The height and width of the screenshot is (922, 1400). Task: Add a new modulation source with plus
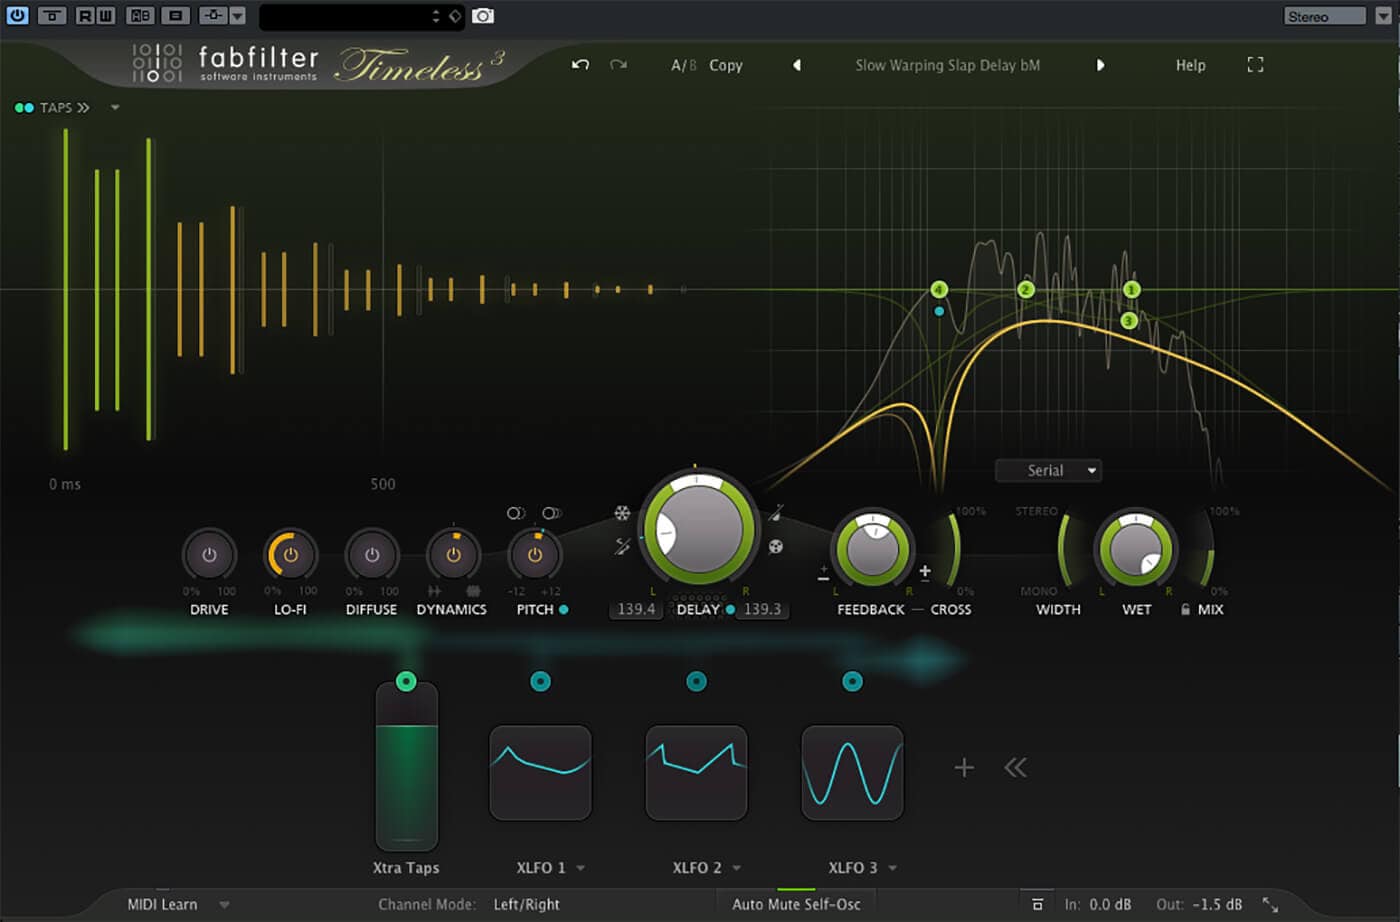[964, 767]
